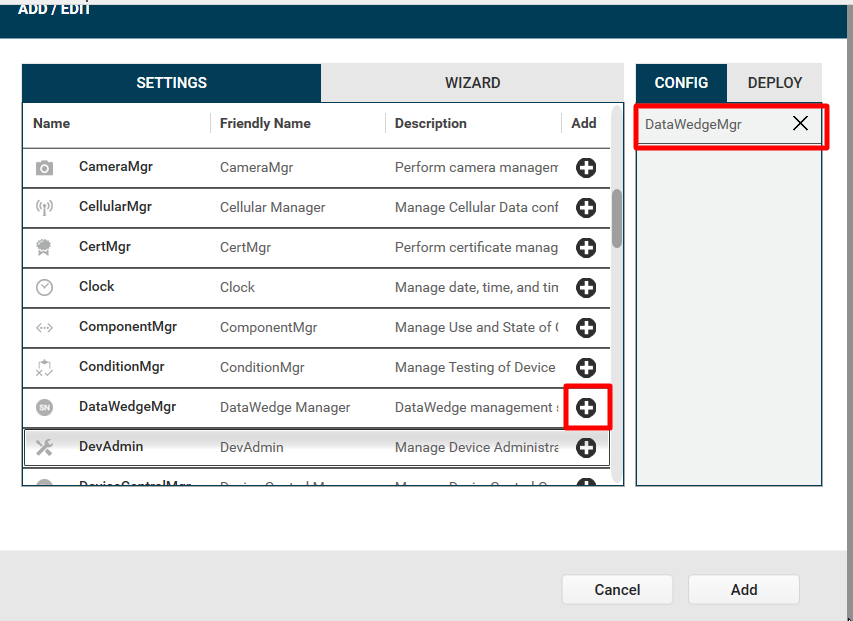
Task: Remove DataWedgeMgr from config with X
Action: coord(800,123)
